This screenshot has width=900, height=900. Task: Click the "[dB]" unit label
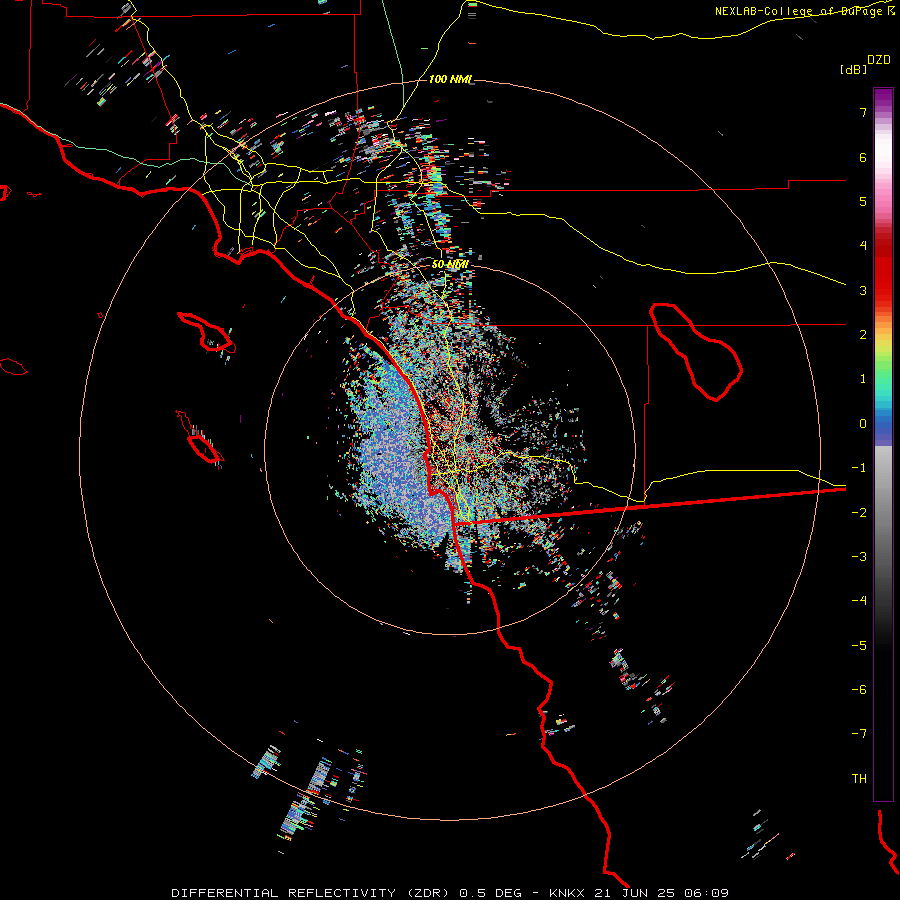[x=853, y=69]
